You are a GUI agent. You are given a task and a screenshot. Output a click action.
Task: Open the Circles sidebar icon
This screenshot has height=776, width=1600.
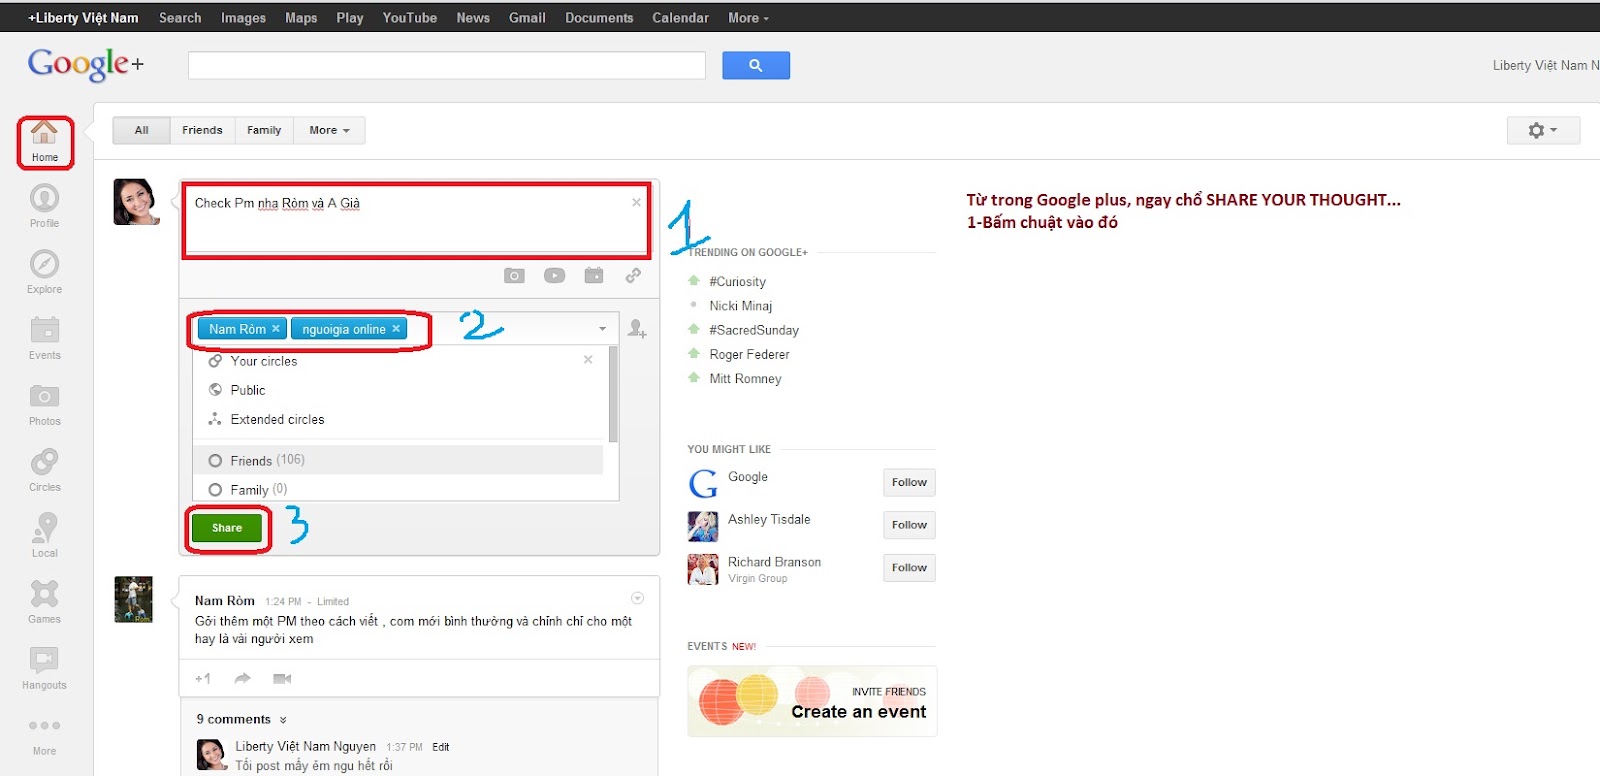click(x=44, y=469)
